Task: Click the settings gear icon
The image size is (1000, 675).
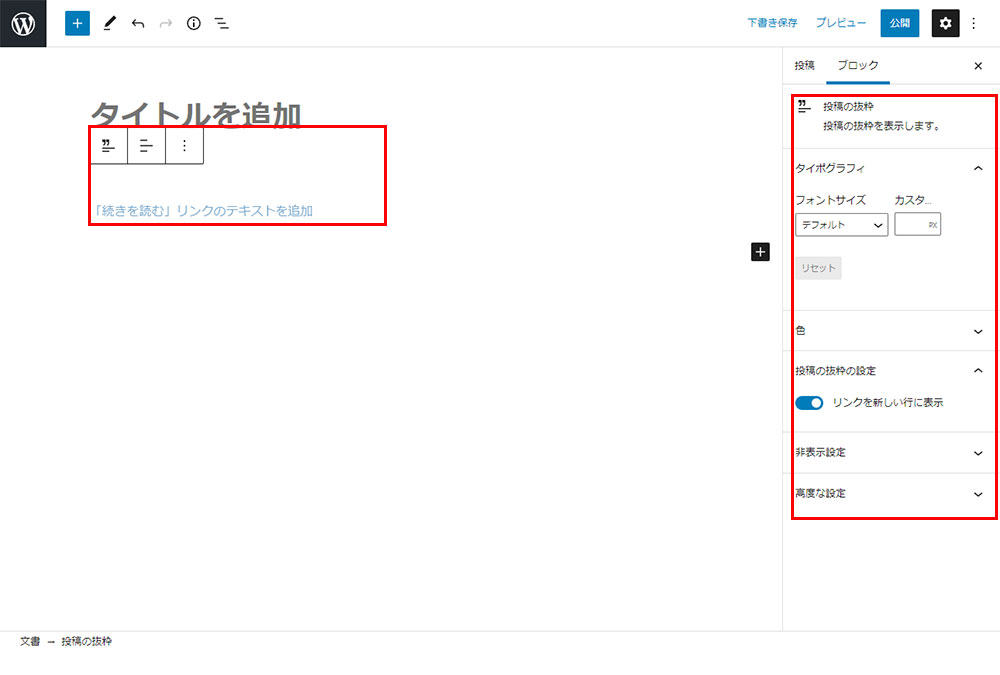Action: pyautogui.click(x=945, y=22)
